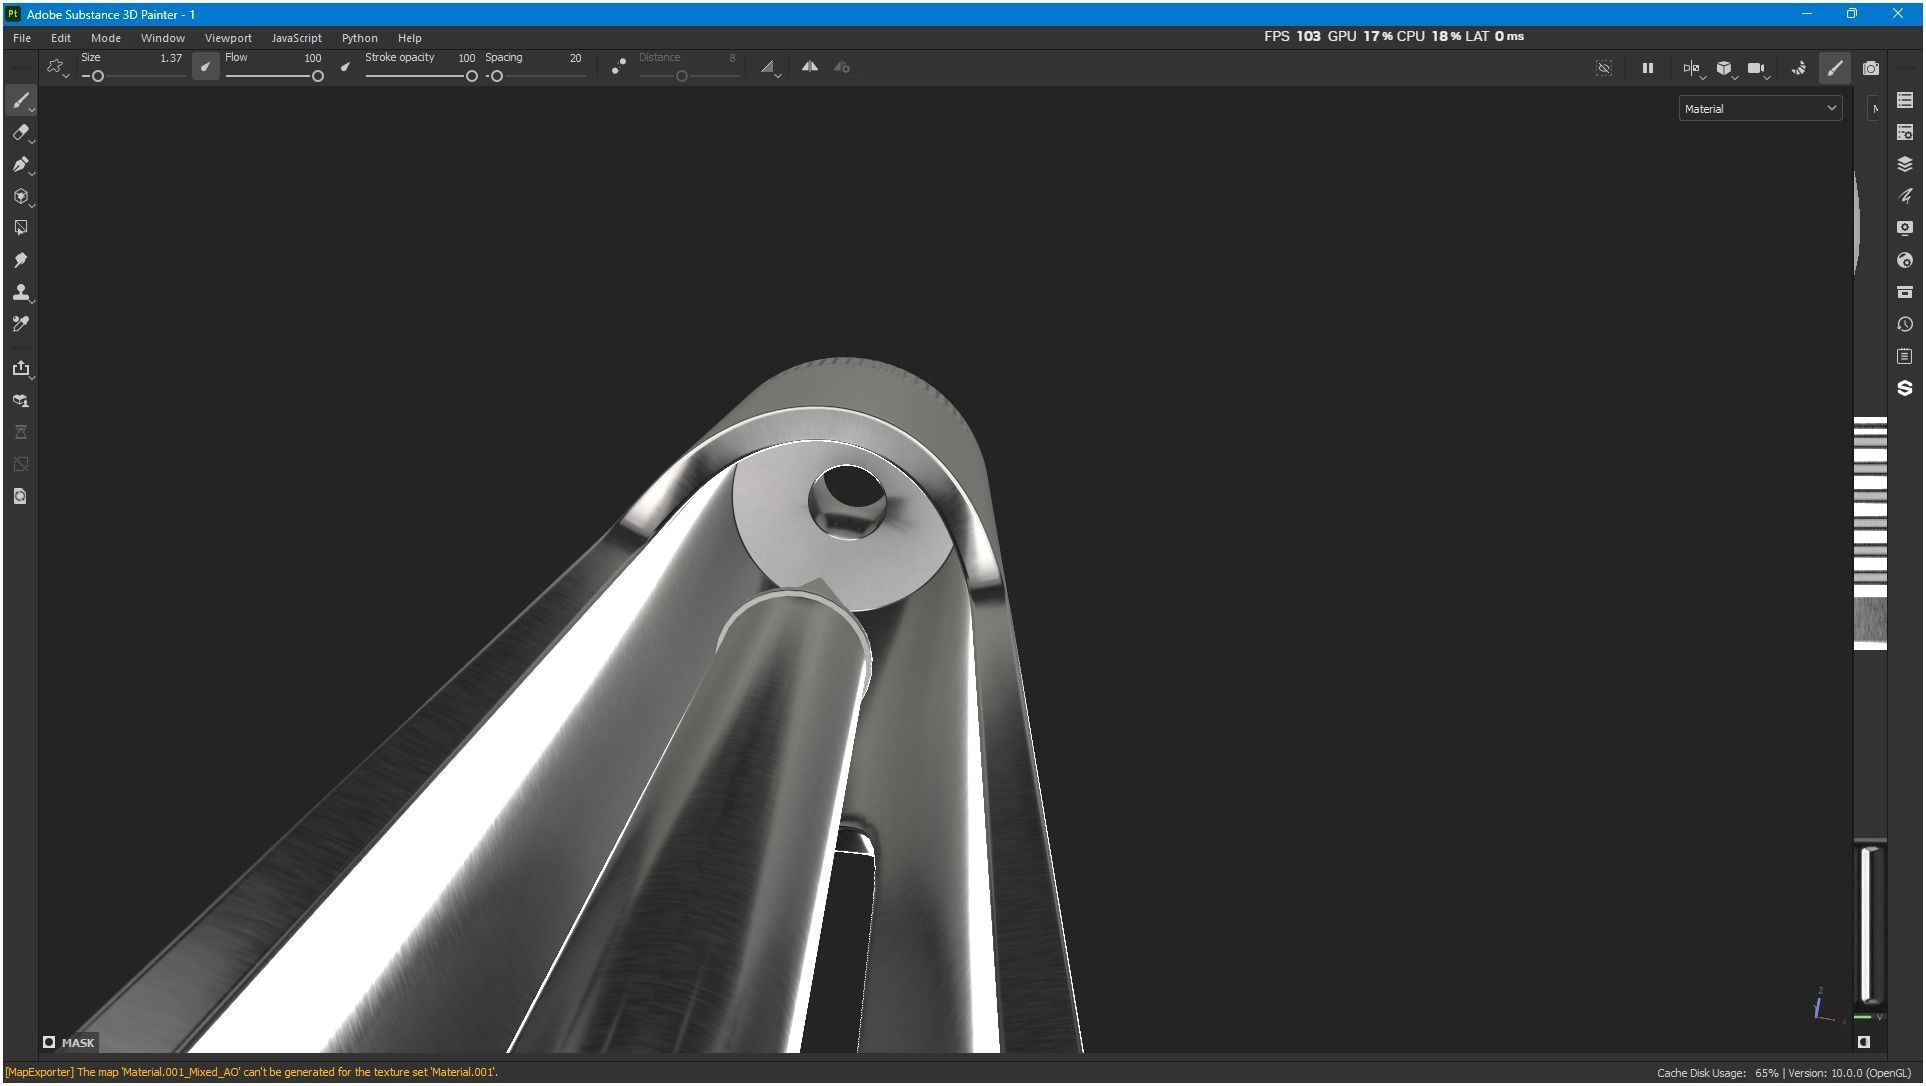Toggle lazy mouse option
1926x1086 pixels.
(x=619, y=67)
